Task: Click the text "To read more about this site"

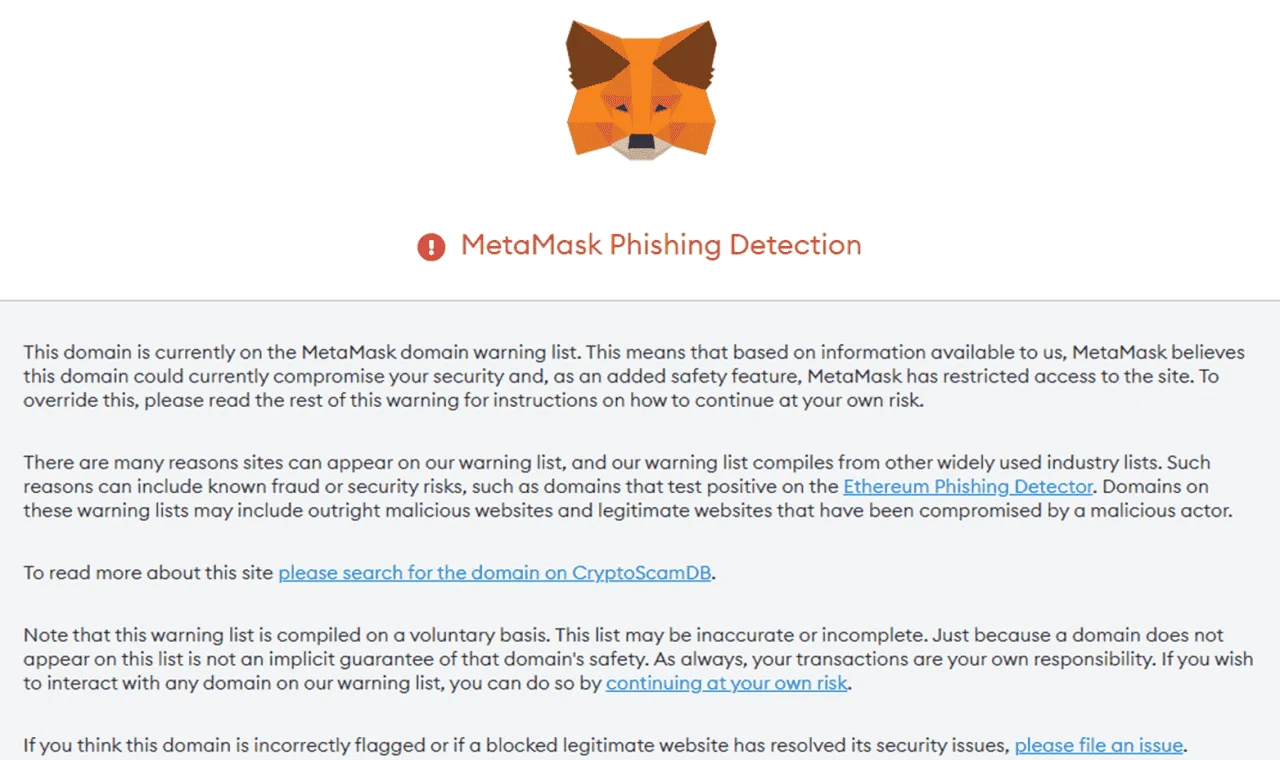Action: (148, 573)
